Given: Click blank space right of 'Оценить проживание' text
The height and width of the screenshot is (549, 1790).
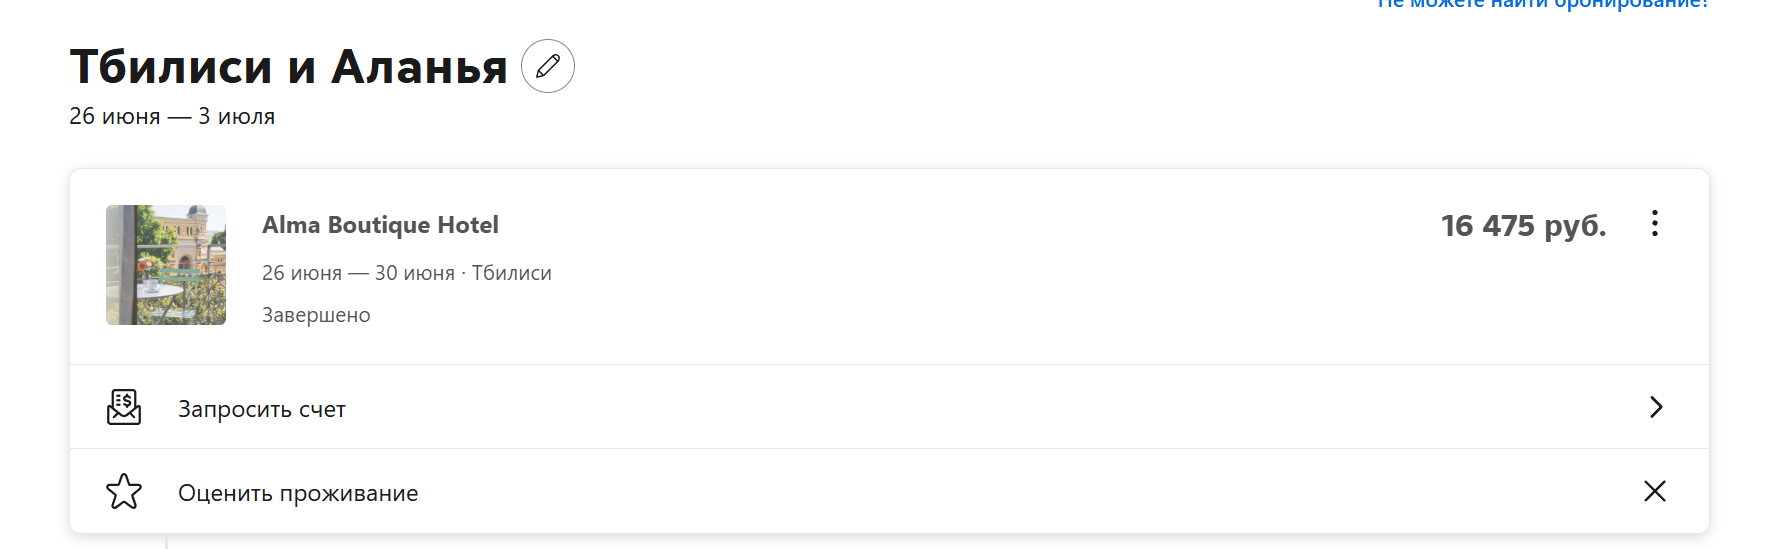Looking at the screenshot, I should point(1030,491).
